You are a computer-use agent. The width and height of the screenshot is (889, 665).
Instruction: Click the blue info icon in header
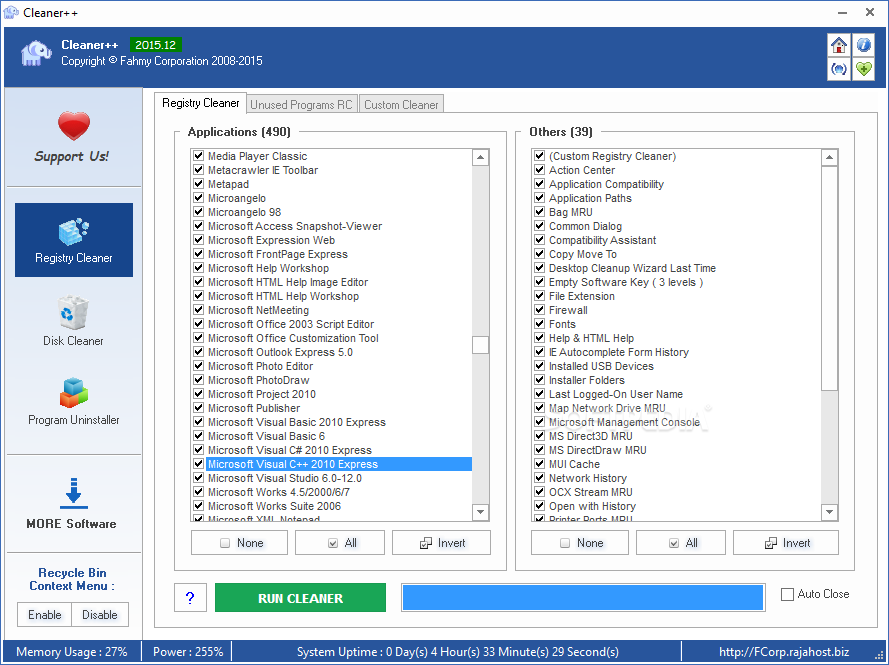863,45
